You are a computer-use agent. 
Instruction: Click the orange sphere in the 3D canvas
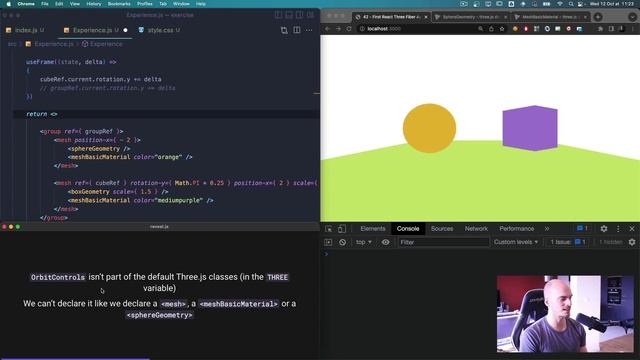pyautogui.click(x=429, y=128)
